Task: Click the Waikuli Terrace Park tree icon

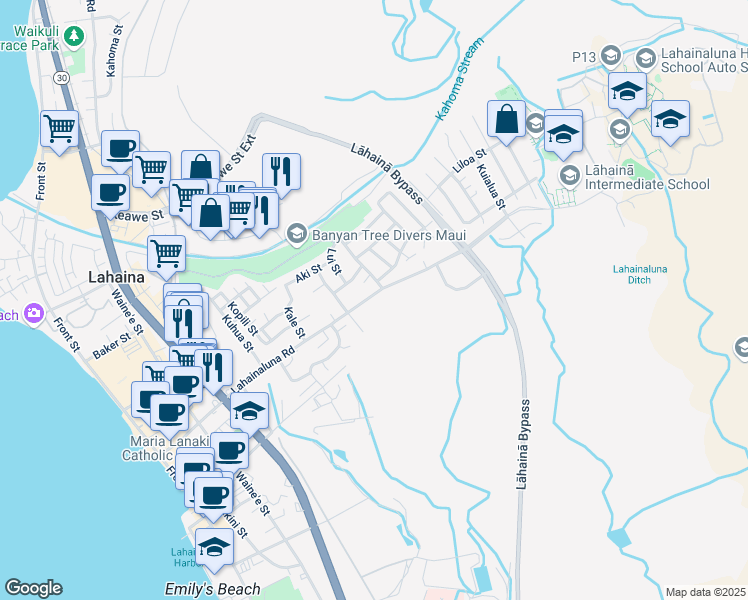Action: [73, 37]
